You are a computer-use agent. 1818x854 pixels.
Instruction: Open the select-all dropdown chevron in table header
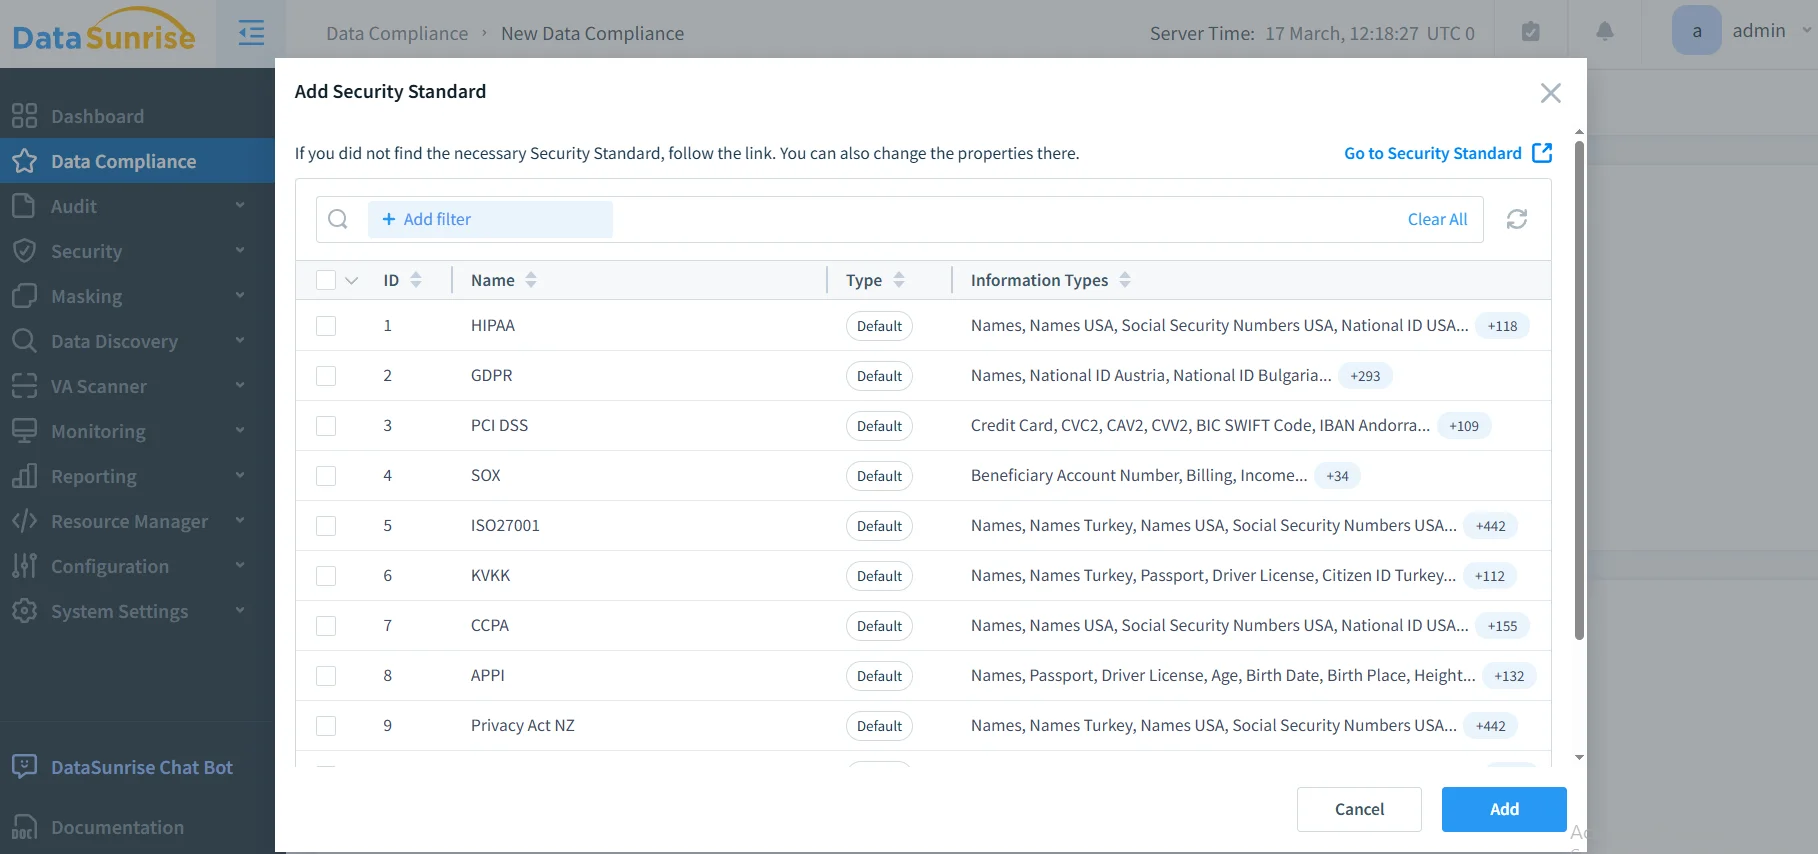pos(352,281)
